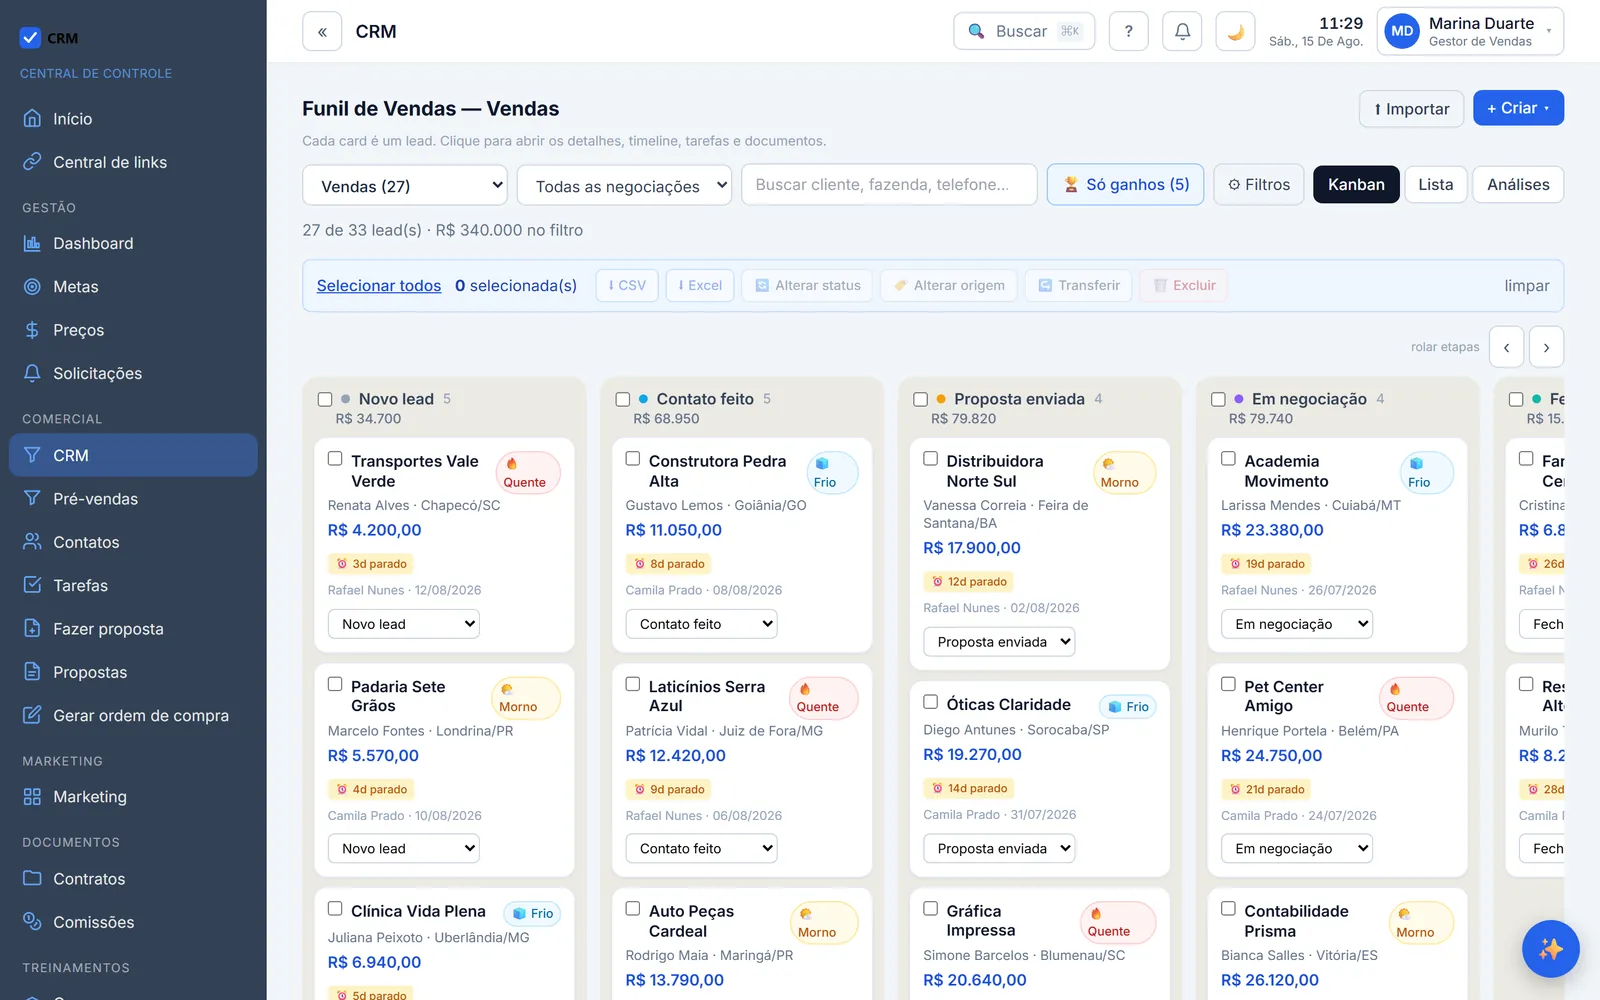Open stage dropdown on Pet Center Amigo card
This screenshot has height=1000, width=1600.
point(1296,849)
